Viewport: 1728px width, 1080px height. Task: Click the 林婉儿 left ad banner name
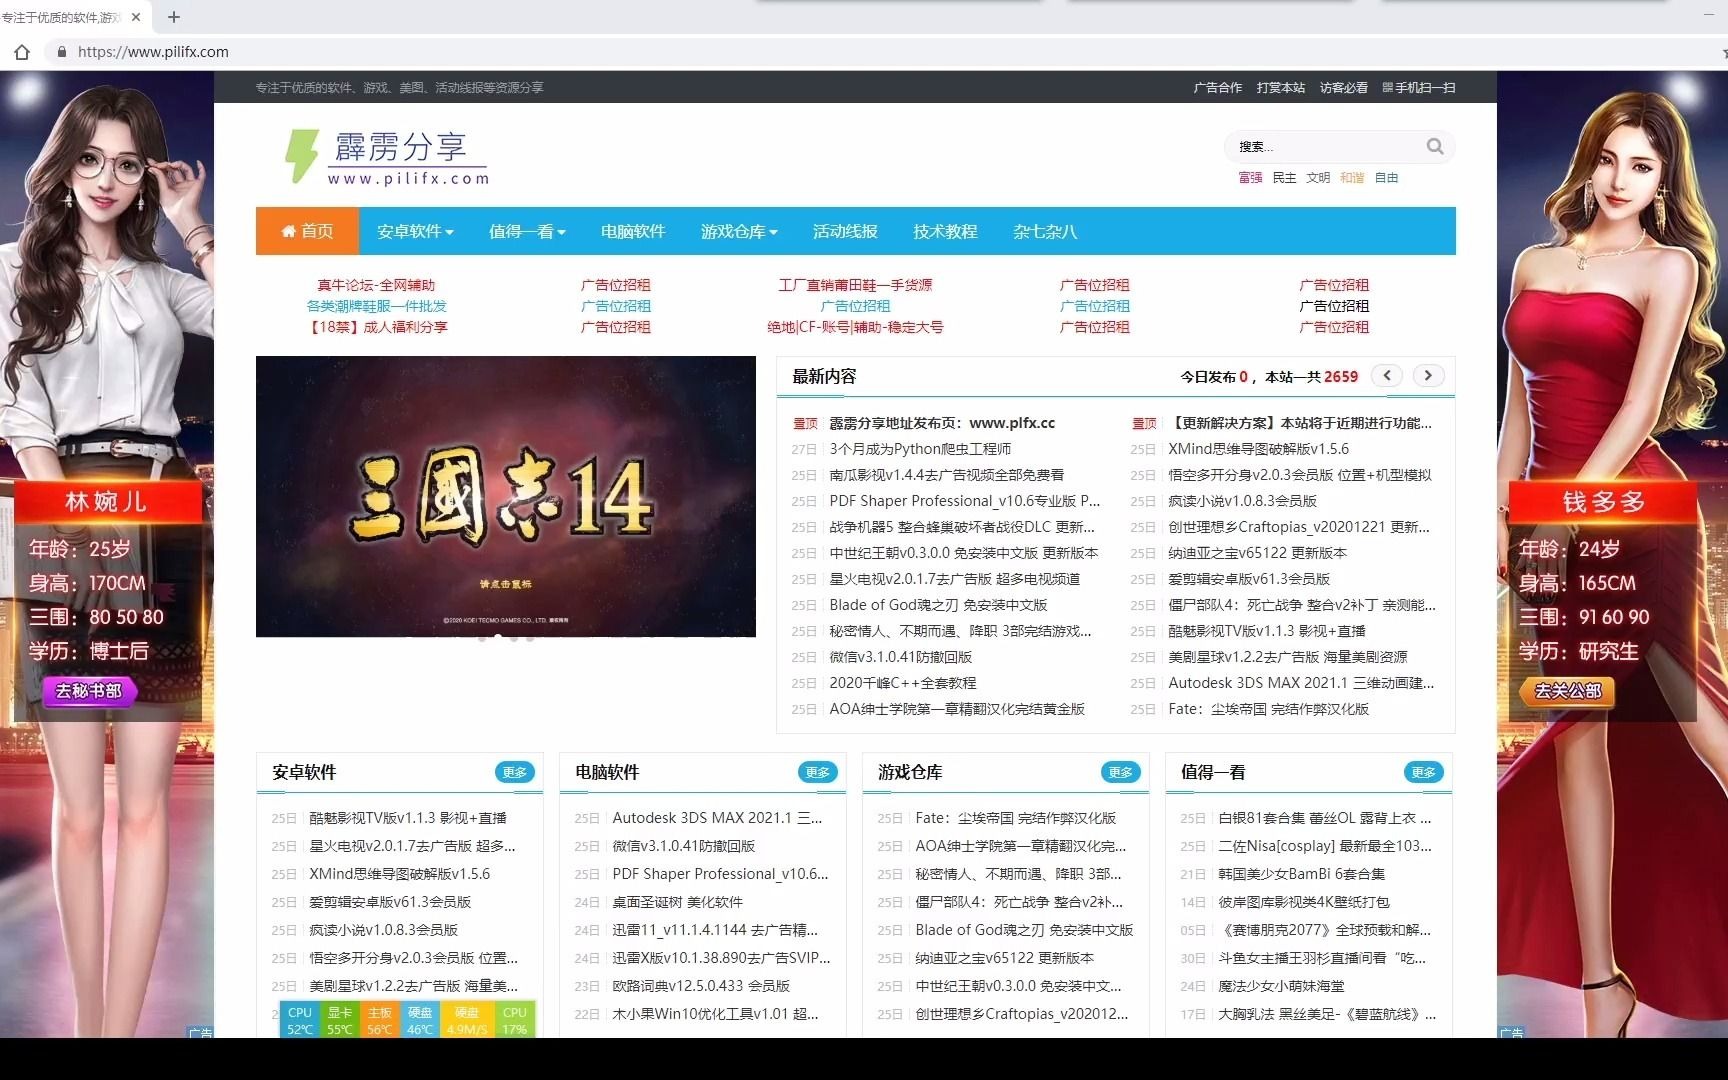pos(105,502)
